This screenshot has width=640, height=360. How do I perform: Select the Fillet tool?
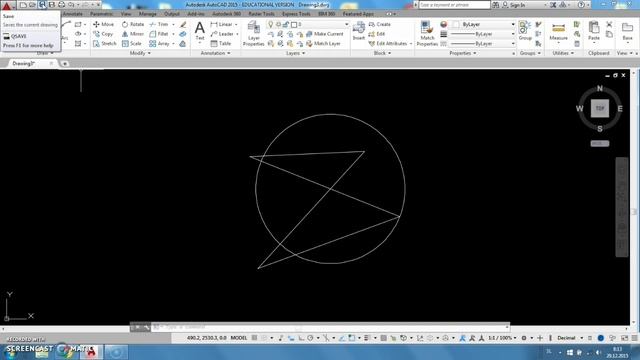[159, 34]
